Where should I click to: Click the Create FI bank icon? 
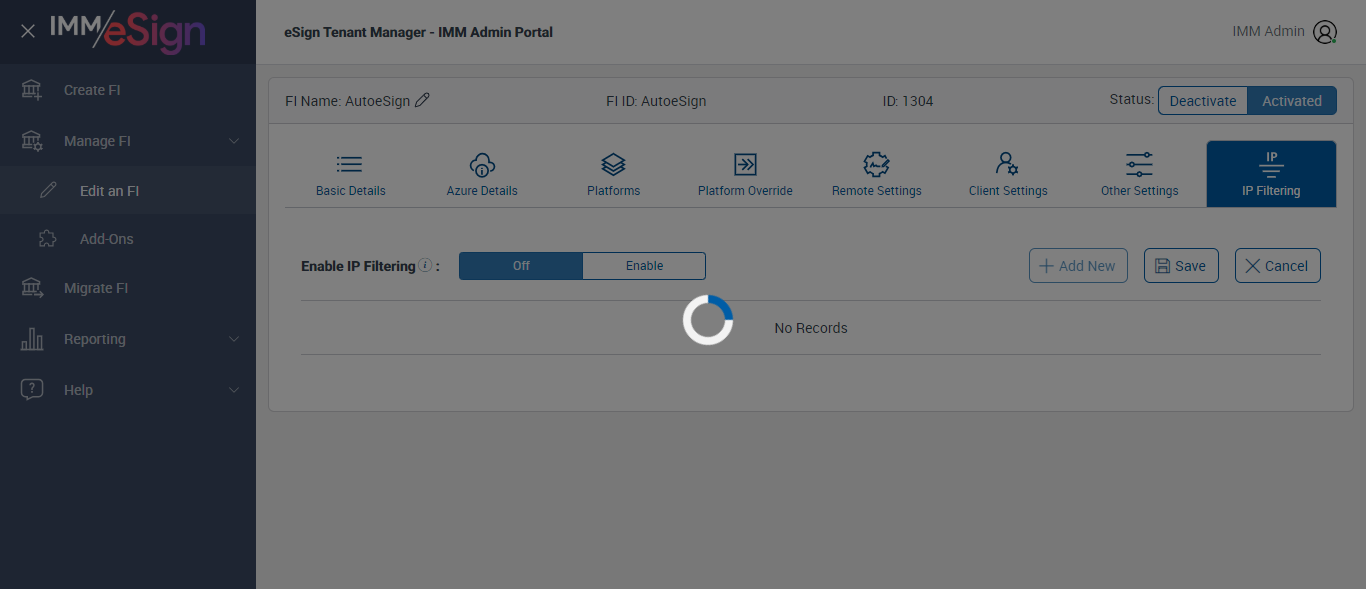pos(32,90)
